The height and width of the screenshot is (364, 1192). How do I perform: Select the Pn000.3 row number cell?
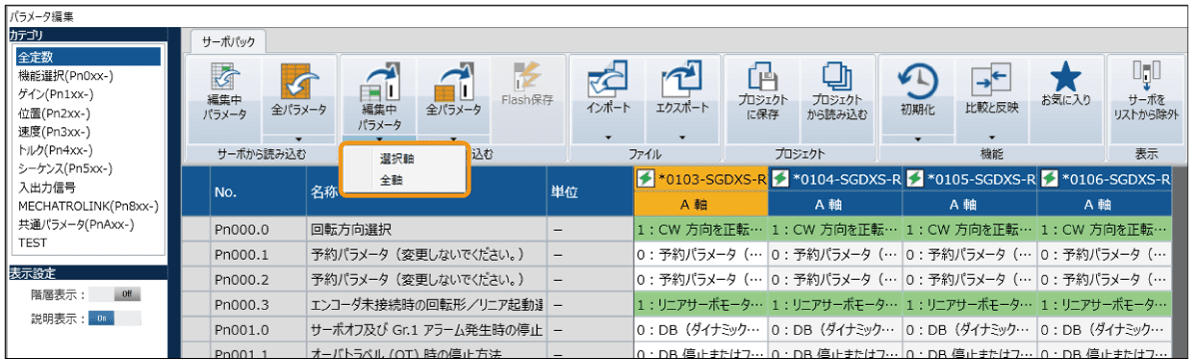pos(258,304)
